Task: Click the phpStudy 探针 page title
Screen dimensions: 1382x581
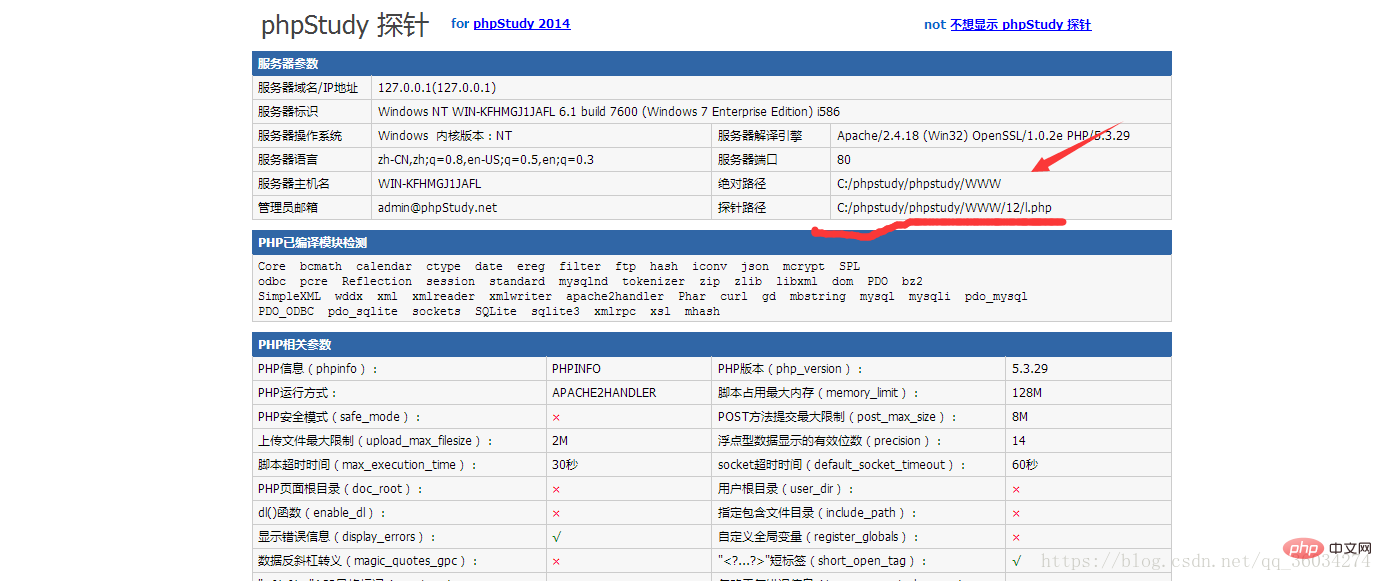Action: (345, 25)
